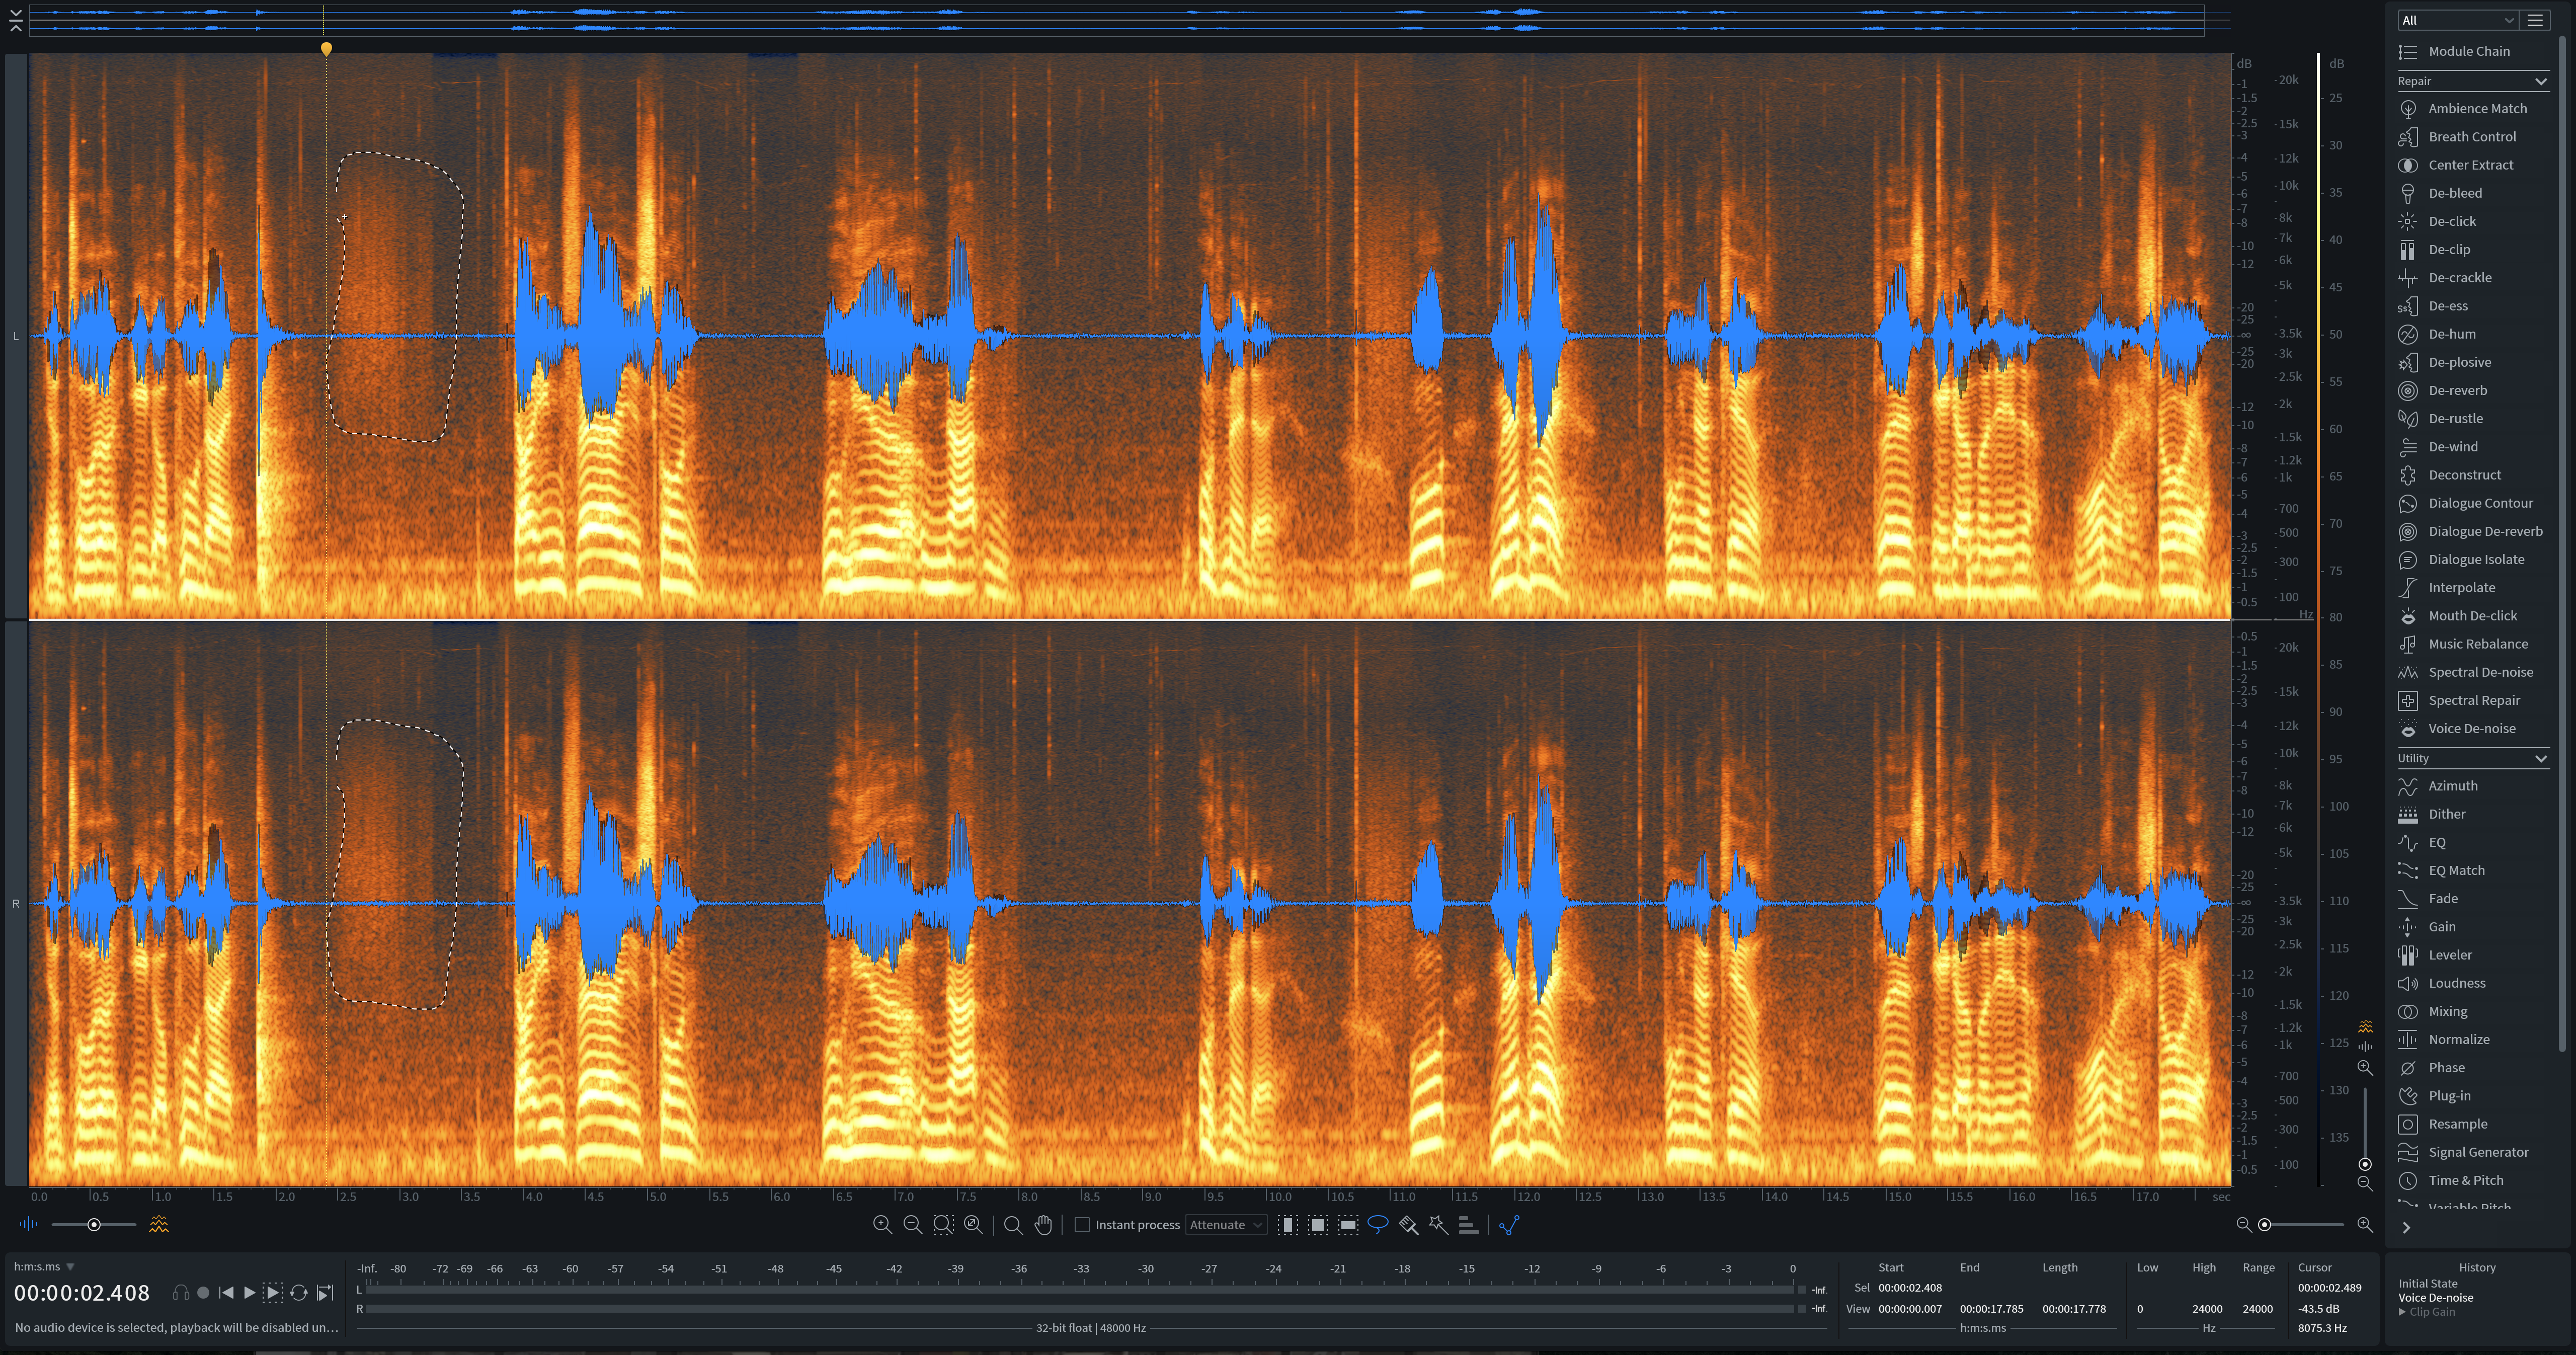Zoom out fully to whole file
2576x1355 pixels.
[x=973, y=1224]
